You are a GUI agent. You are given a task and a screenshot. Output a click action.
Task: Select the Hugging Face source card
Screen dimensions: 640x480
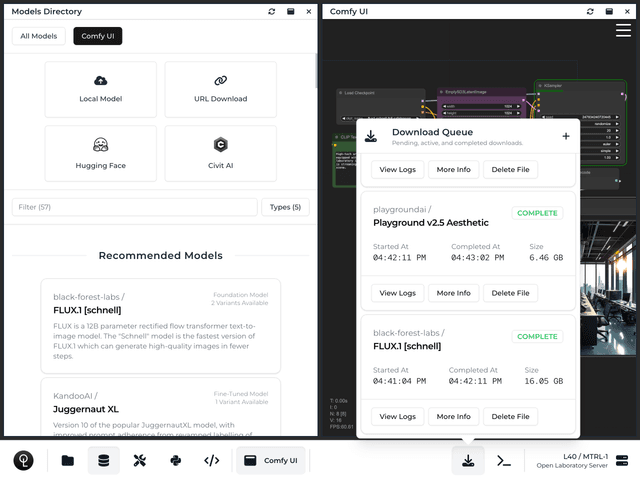pos(100,153)
